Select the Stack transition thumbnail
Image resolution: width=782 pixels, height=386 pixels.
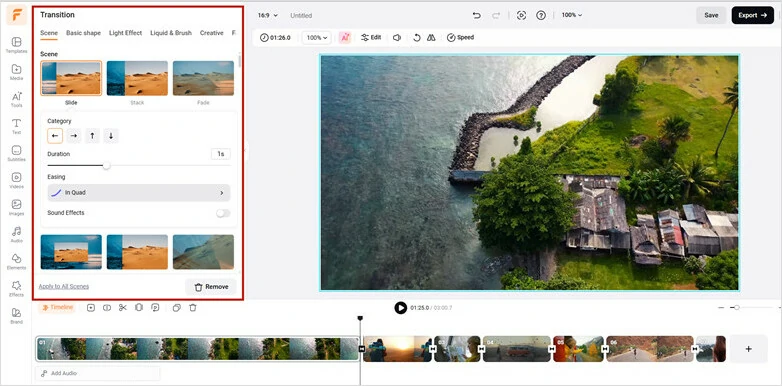(x=137, y=78)
